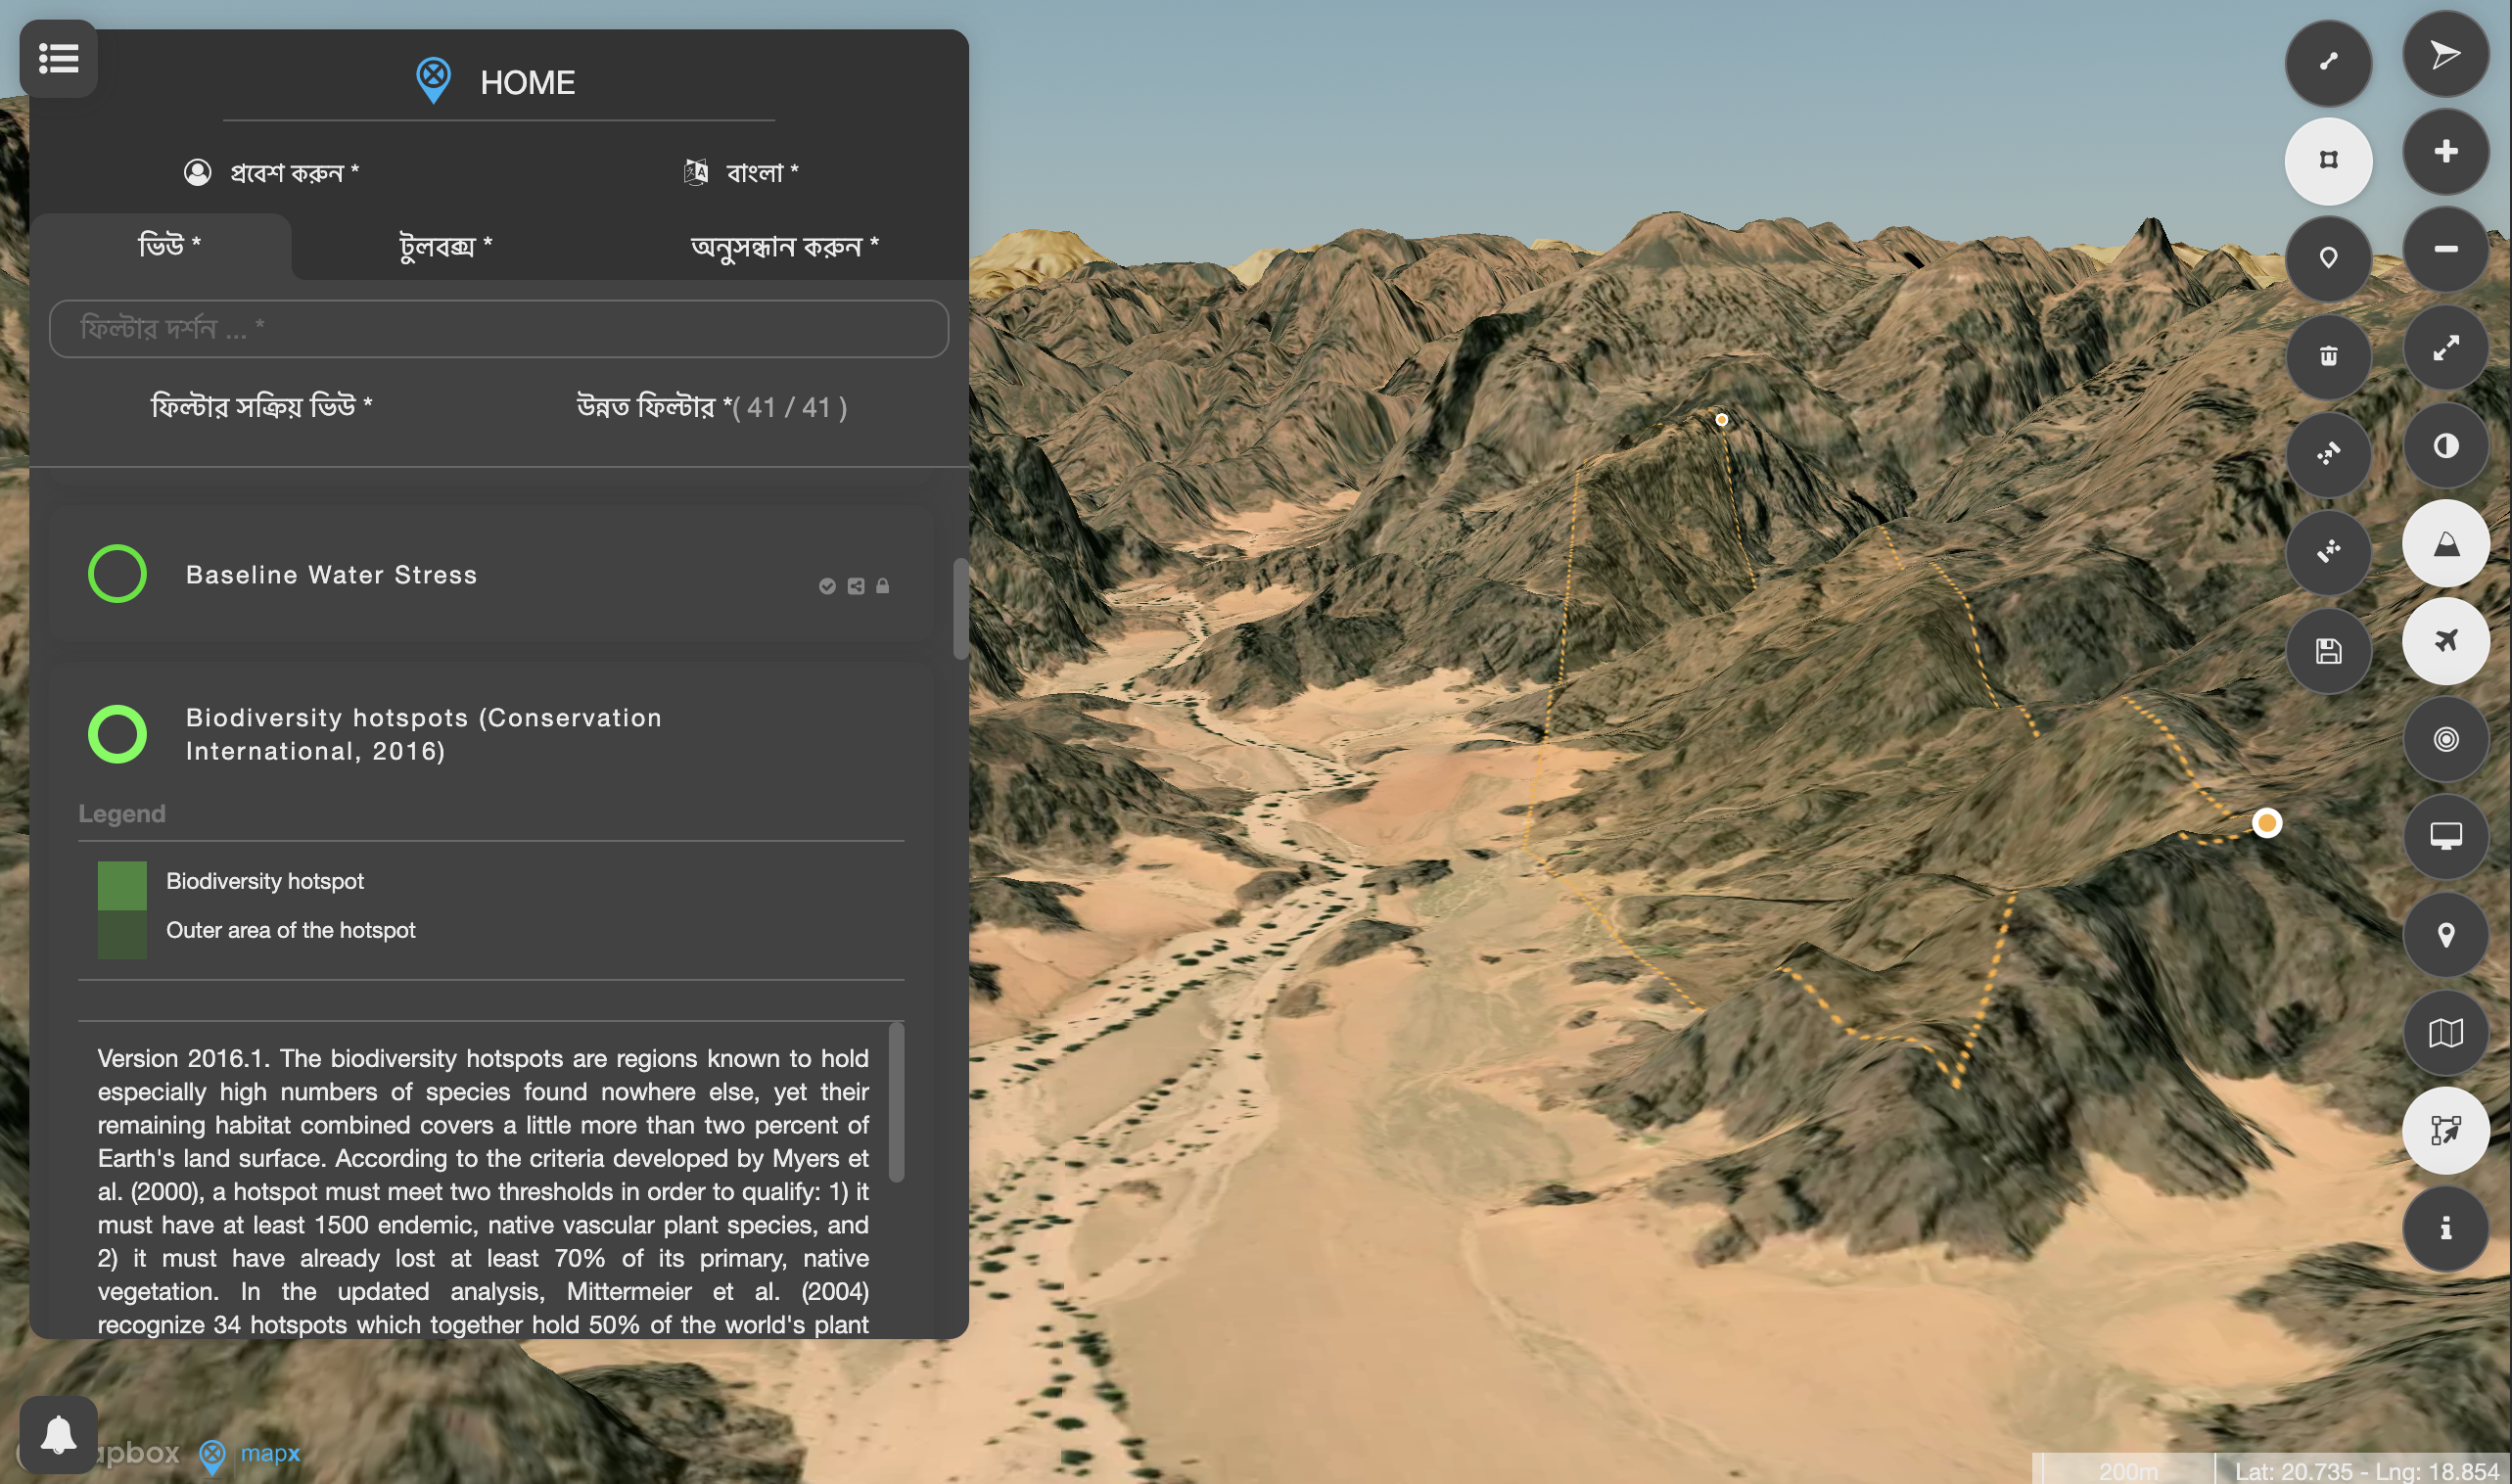Screen dimensions: 2512x1484
Task: Click the mapx link at bottom
Action: [x=269, y=1452]
